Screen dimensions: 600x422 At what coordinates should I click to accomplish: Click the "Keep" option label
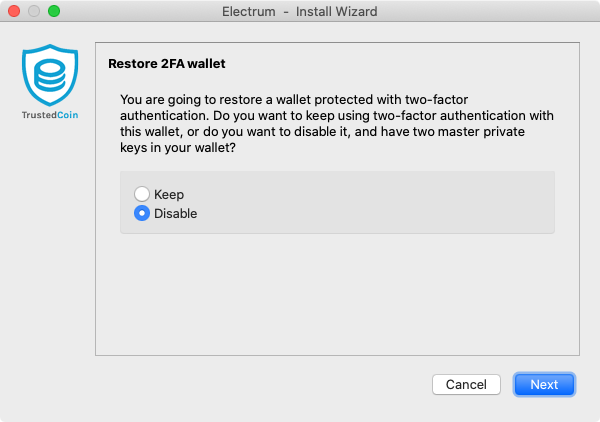(169, 194)
